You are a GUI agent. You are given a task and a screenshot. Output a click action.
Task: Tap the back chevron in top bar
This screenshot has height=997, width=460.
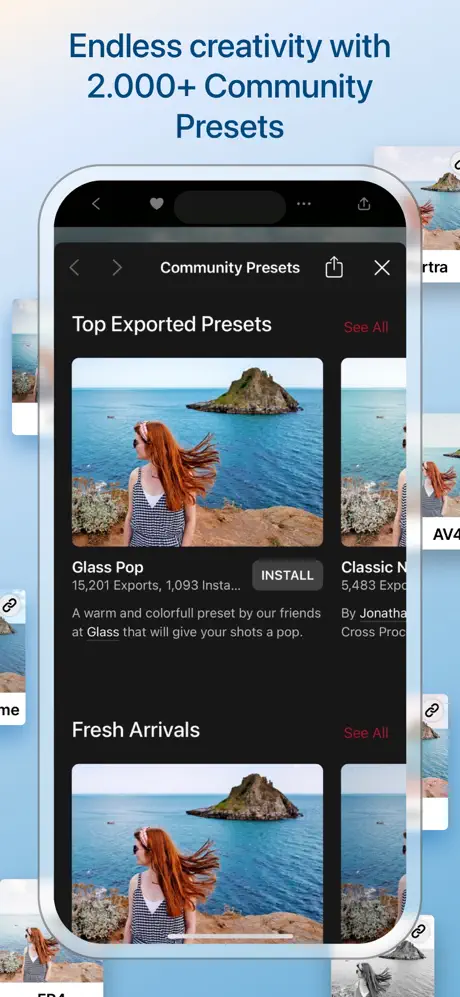pyautogui.click(x=96, y=203)
